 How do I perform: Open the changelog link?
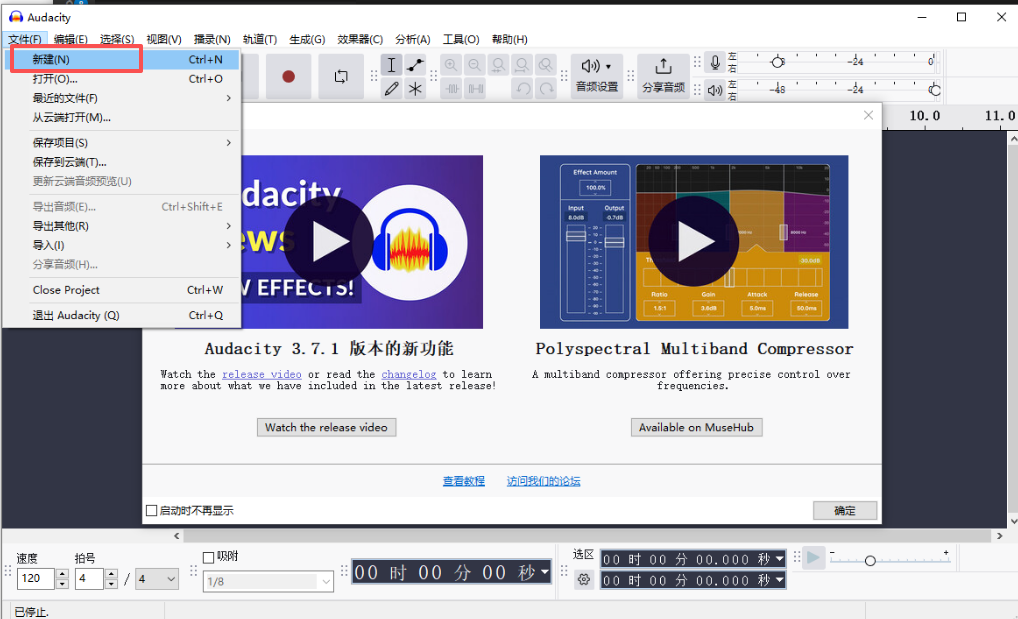click(x=408, y=375)
